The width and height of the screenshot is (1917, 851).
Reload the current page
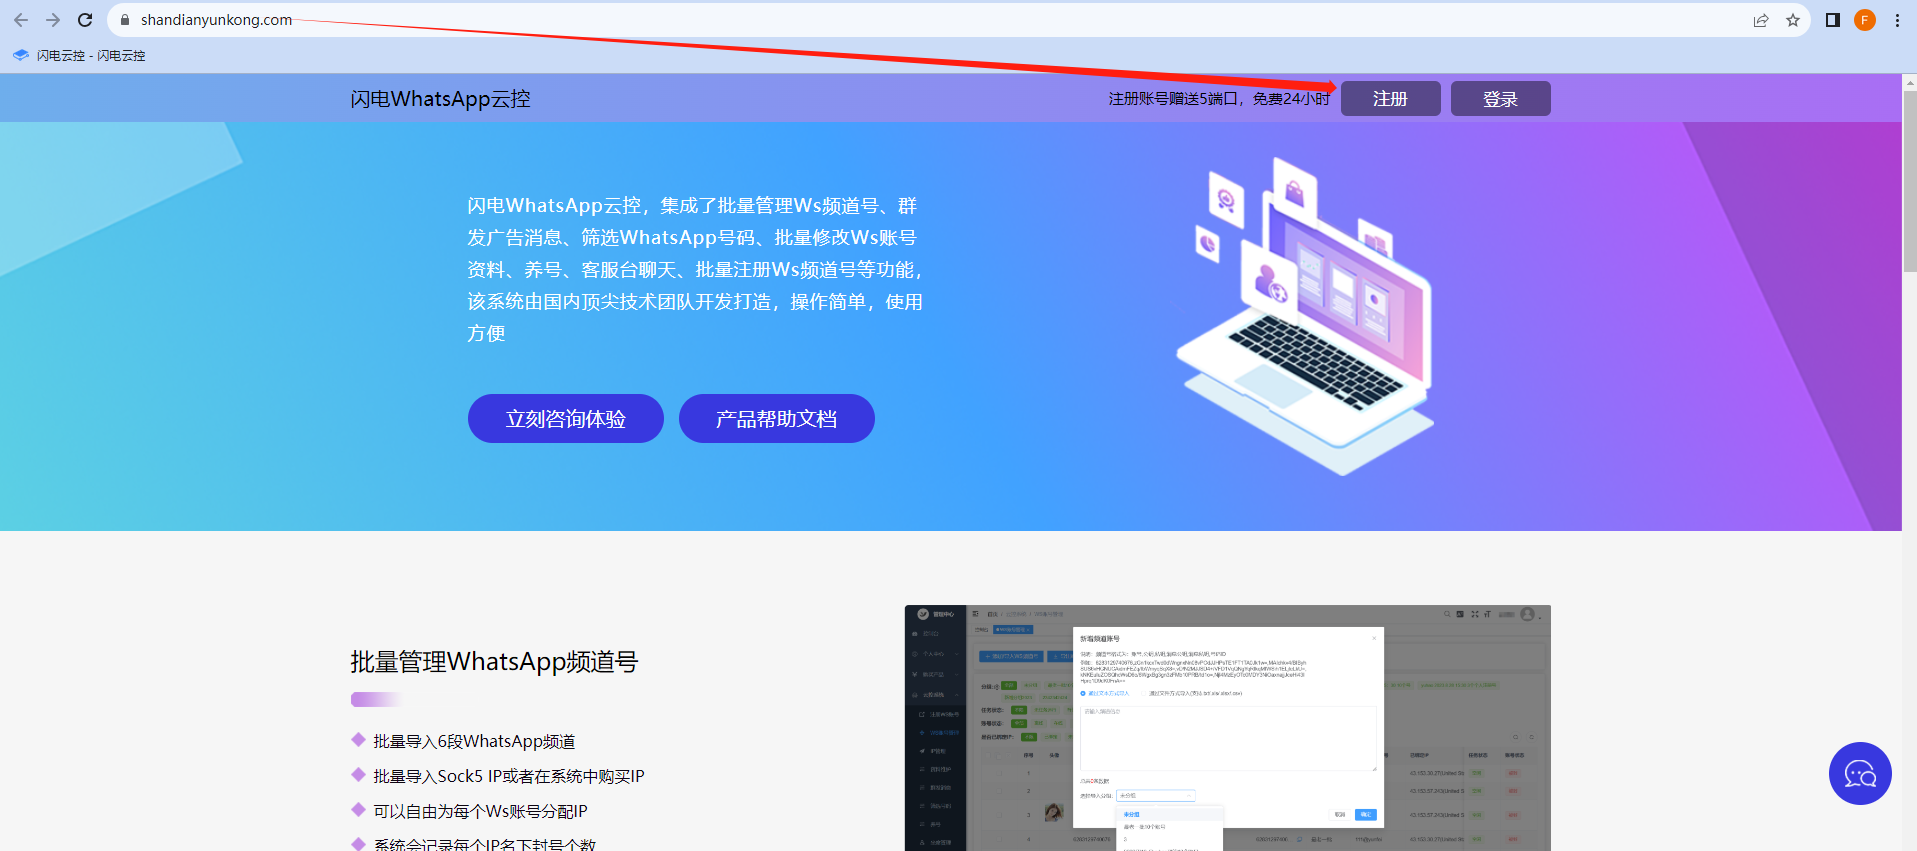85,20
